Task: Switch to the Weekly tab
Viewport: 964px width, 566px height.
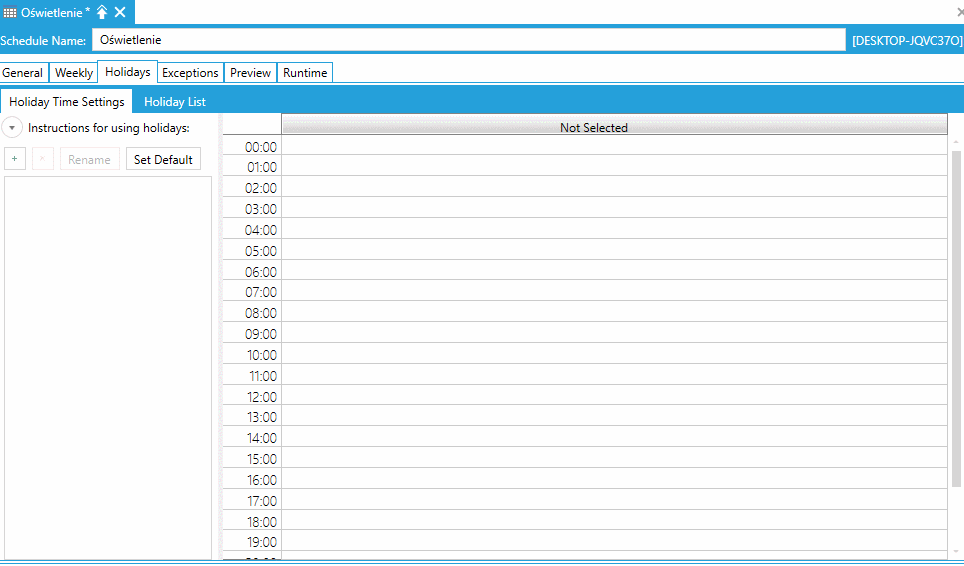Action: pos(74,73)
